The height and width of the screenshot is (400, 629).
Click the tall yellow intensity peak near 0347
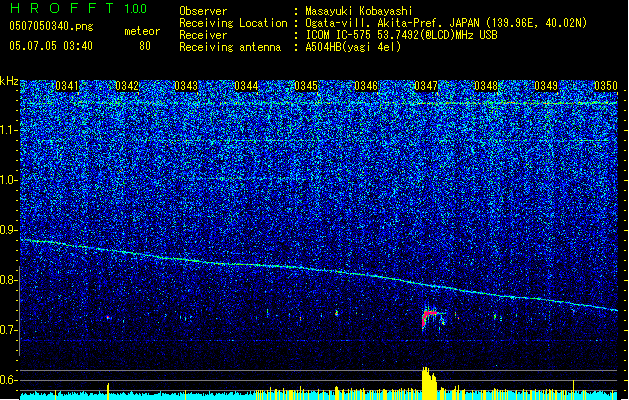coord(429,383)
